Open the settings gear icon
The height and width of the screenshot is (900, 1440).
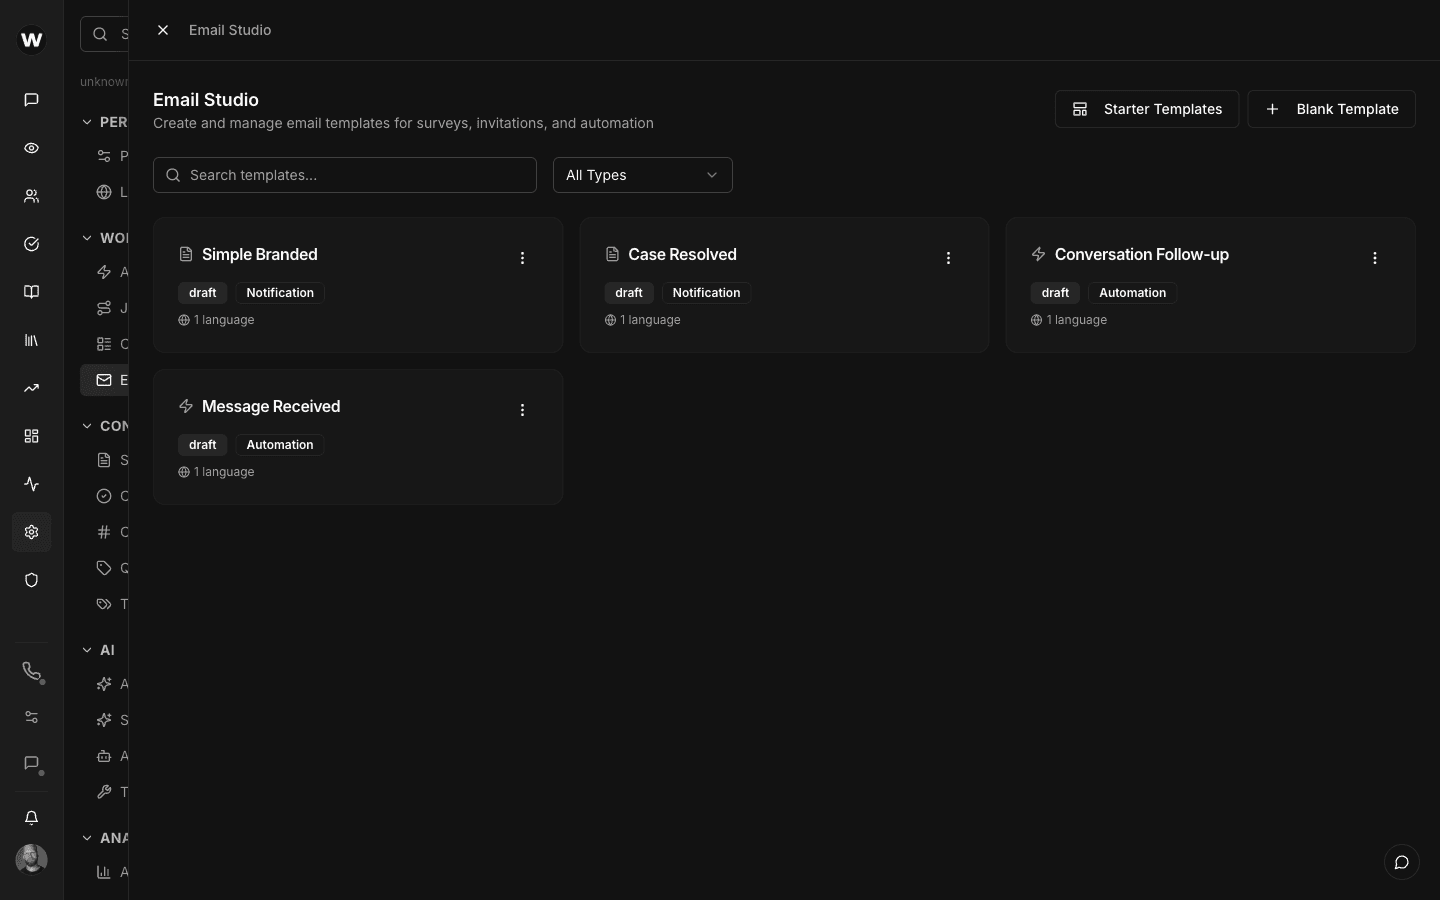point(31,532)
